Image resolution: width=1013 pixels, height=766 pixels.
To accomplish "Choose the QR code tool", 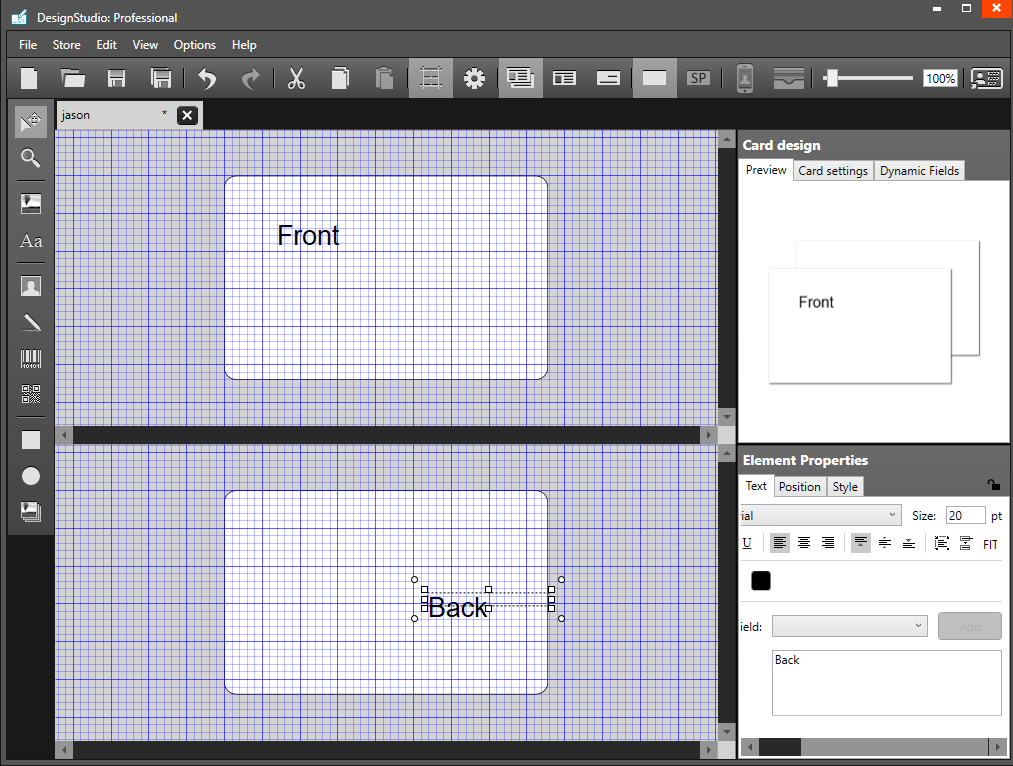I will [x=30, y=395].
